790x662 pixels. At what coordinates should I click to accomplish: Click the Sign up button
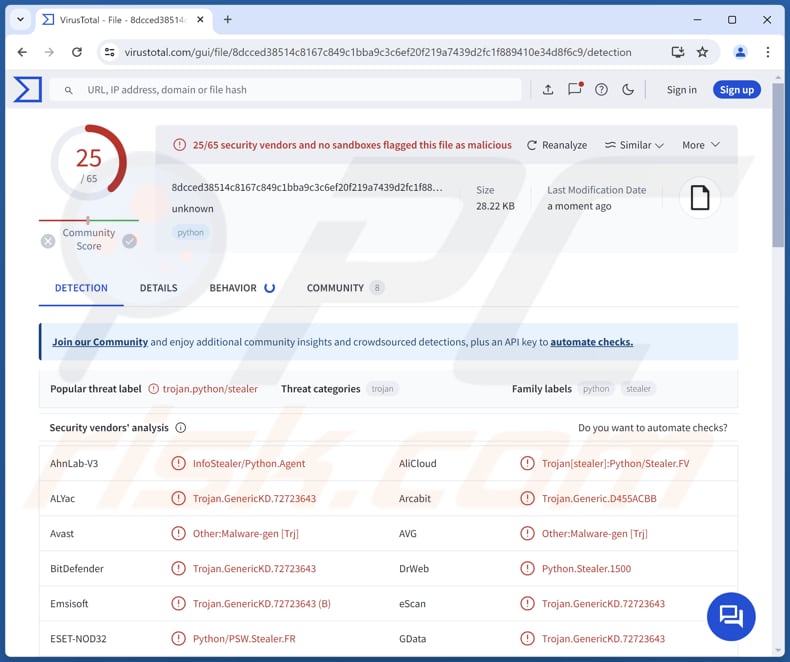(x=737, y=90)
